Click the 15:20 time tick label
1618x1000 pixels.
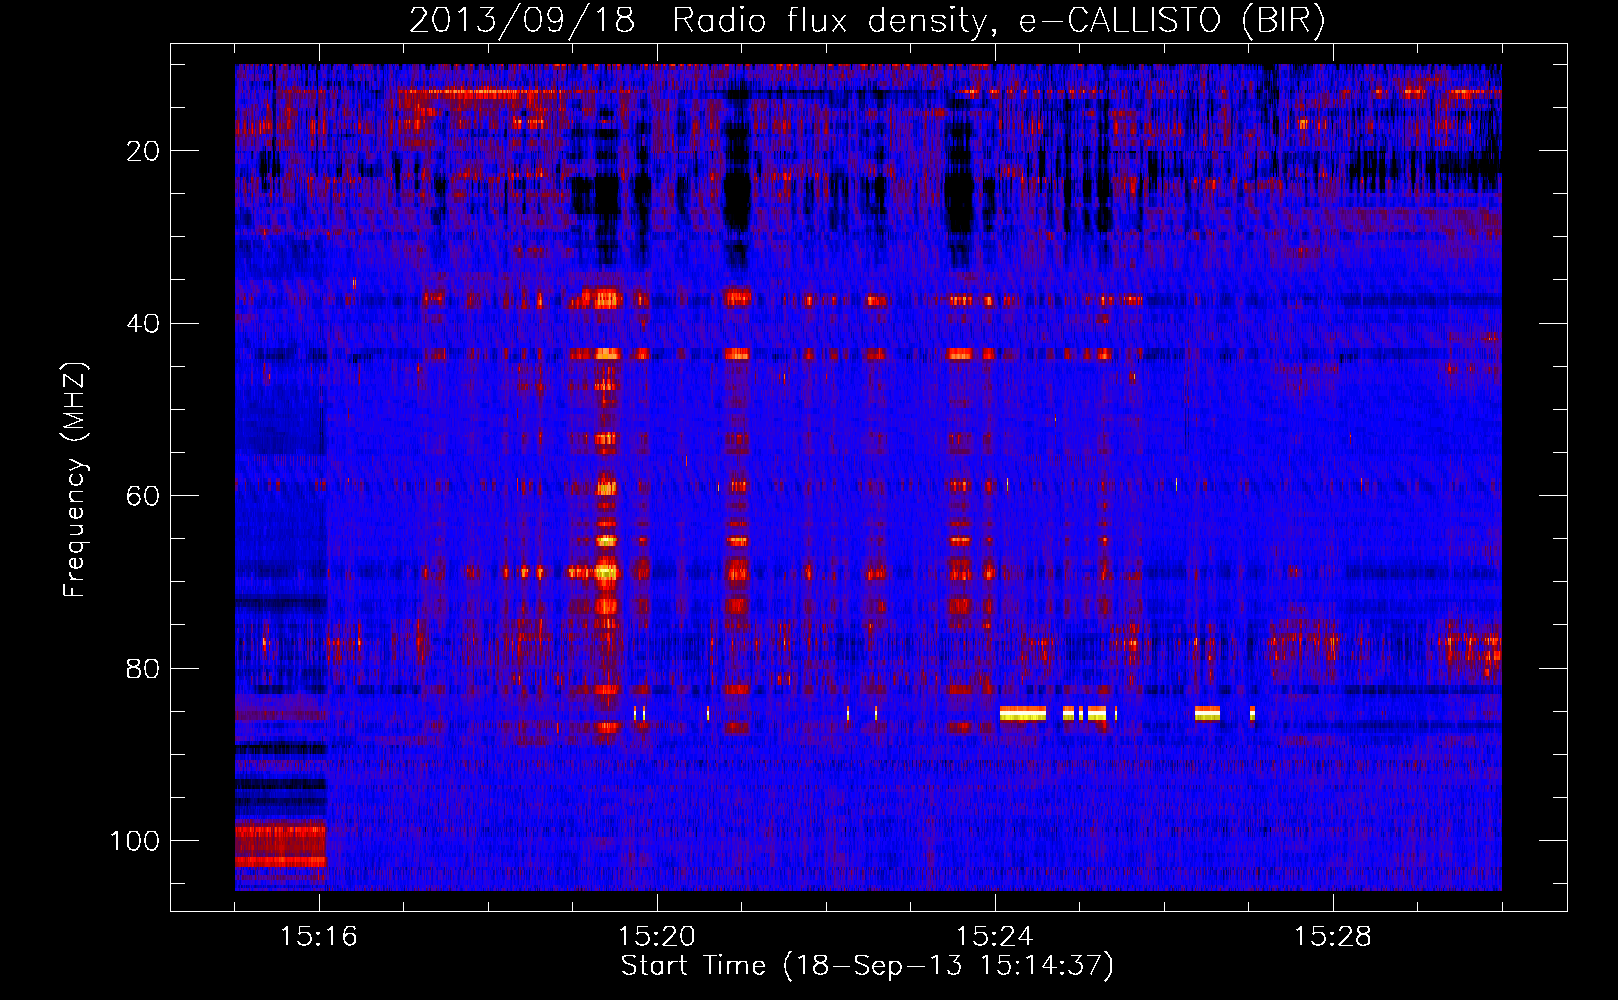coord(657,937)
